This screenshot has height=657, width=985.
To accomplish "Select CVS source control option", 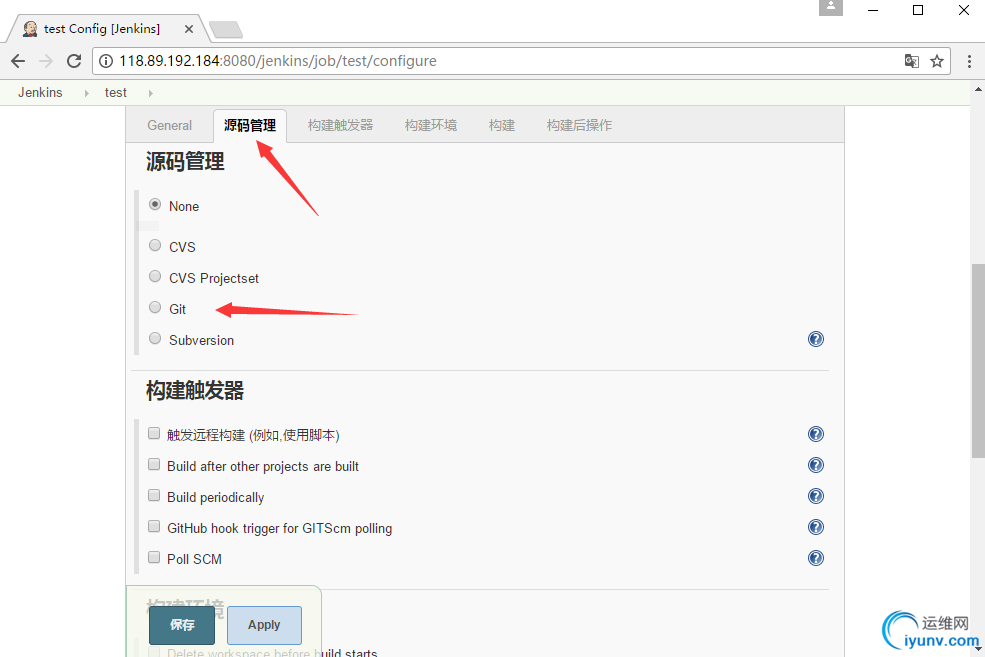I will point(155,246).
